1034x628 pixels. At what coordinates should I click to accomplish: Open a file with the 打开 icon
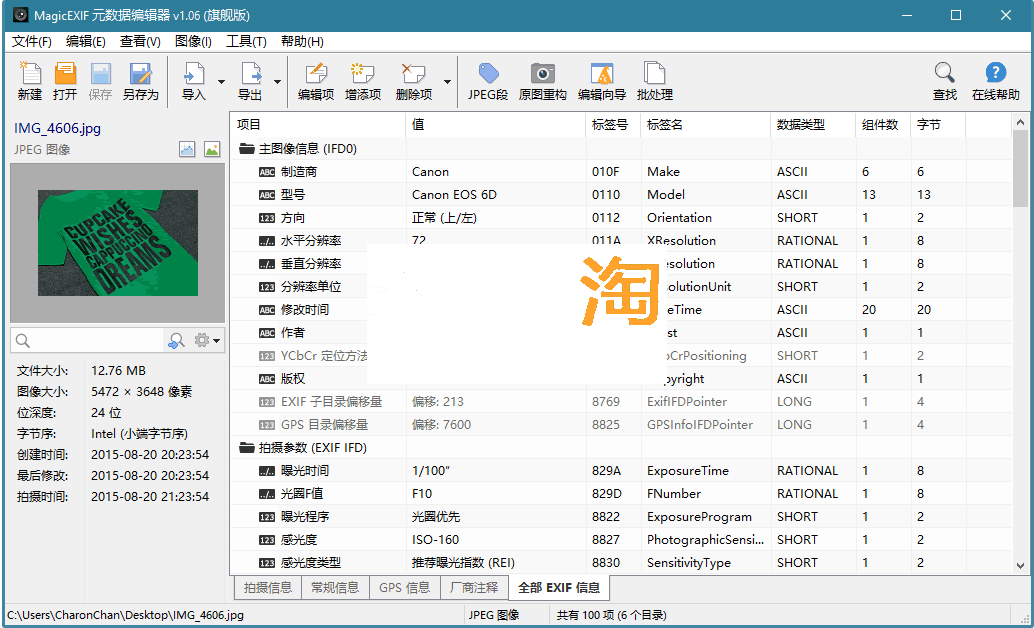pos(65,81)
